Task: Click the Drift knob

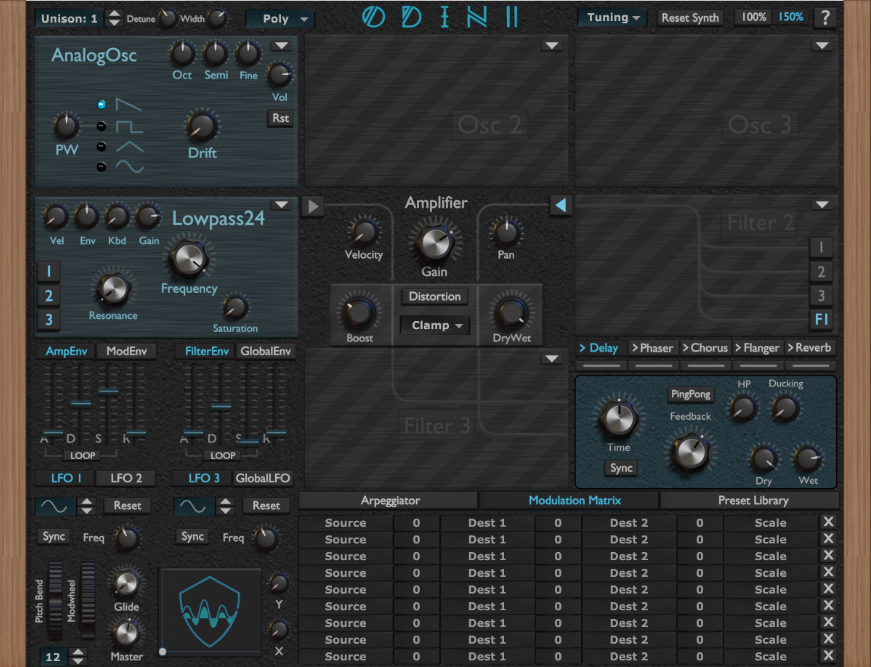Action: pos(202,126)
